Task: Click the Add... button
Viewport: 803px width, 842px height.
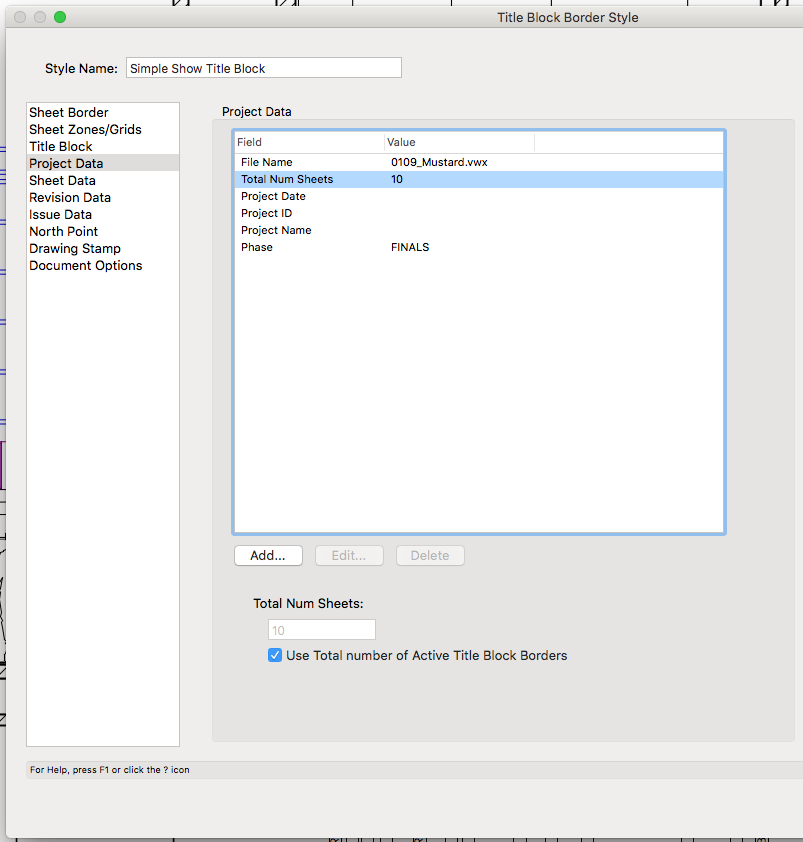Action: 268,556
